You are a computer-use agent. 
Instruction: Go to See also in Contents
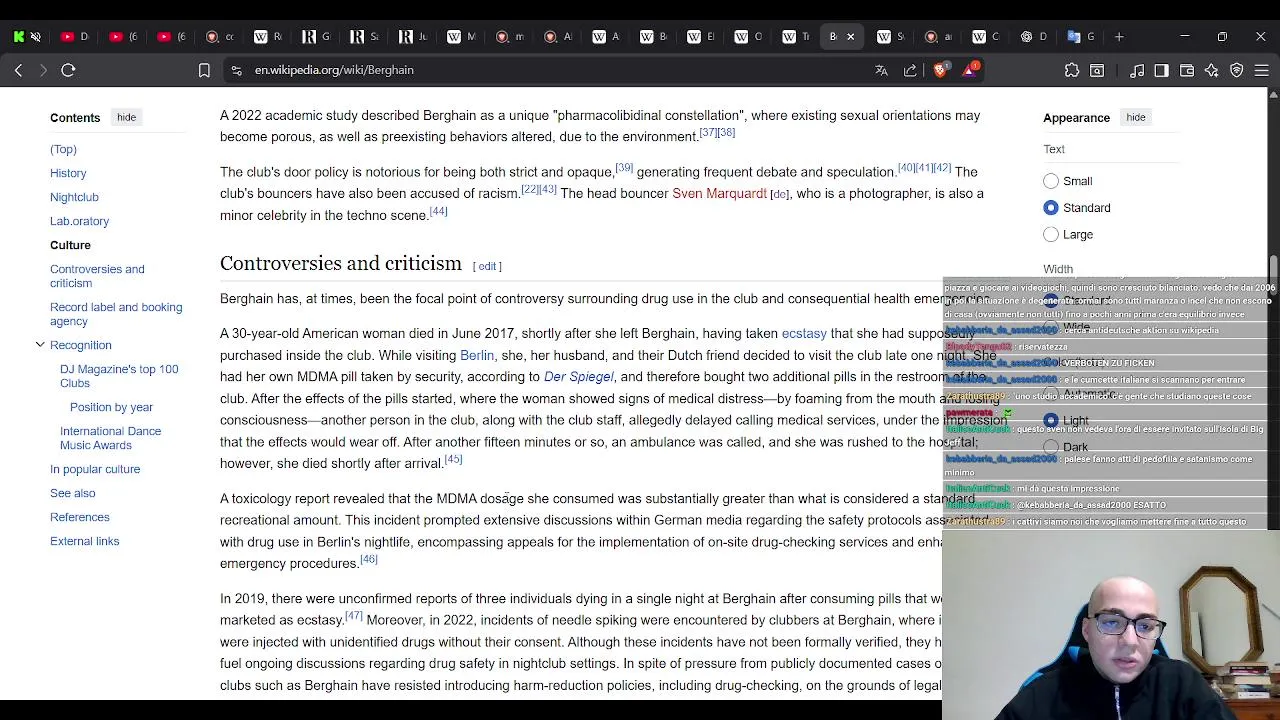[72, 493]
